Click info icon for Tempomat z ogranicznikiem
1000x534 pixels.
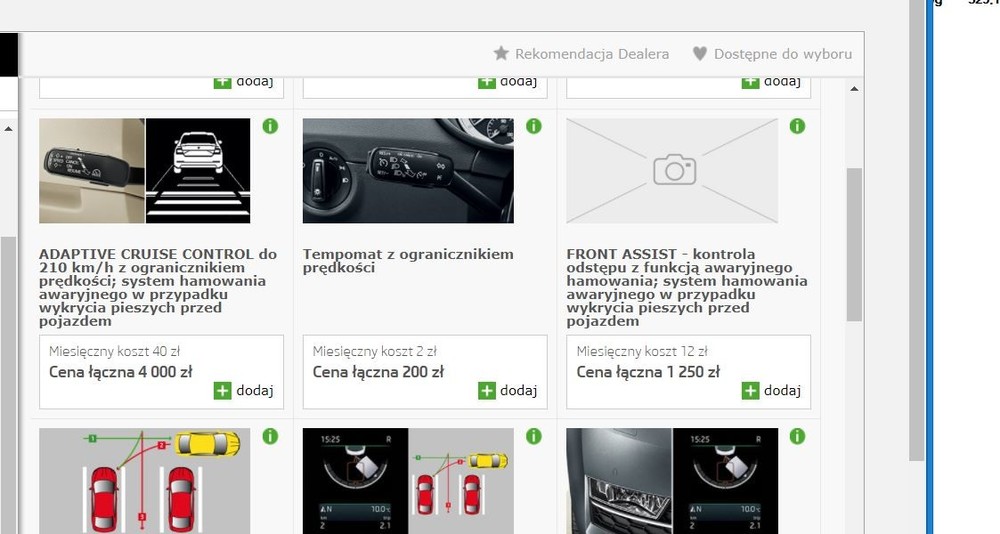click(x=533, y=126)
